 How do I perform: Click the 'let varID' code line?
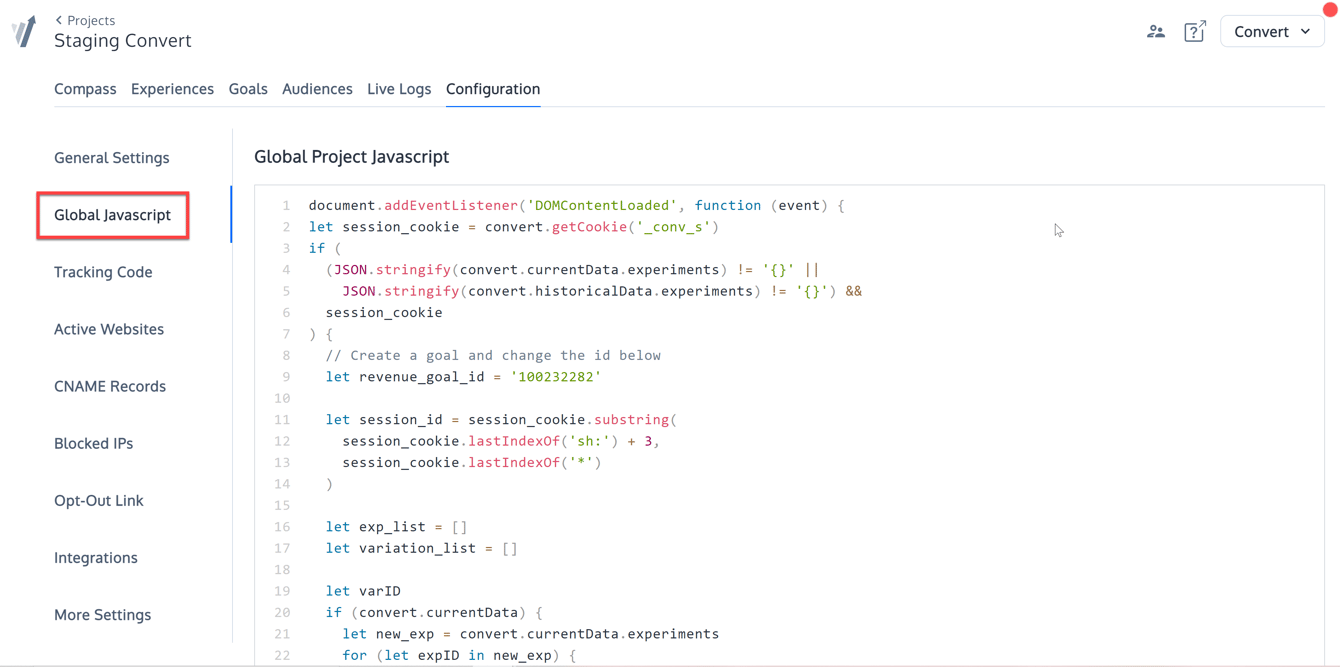363,591
